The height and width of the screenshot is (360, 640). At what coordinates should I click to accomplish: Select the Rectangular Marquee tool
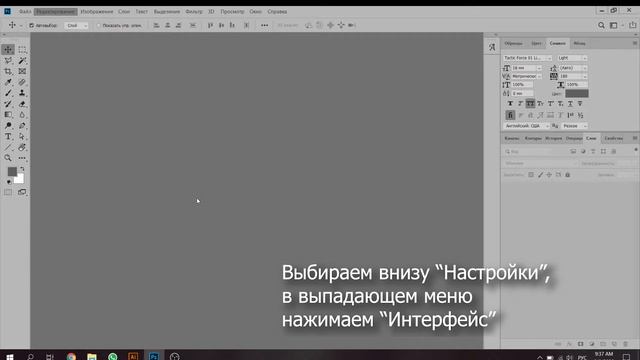coord(22,49)
